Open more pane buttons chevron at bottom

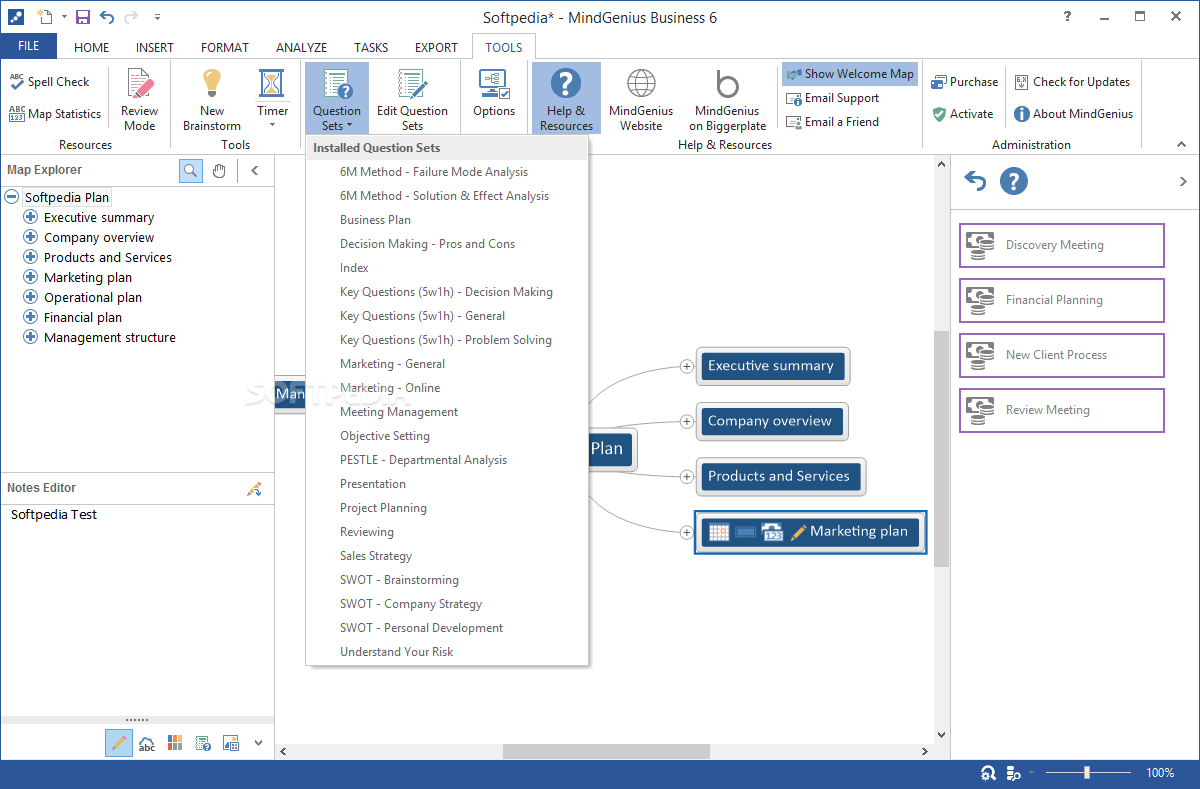point(258,743)
